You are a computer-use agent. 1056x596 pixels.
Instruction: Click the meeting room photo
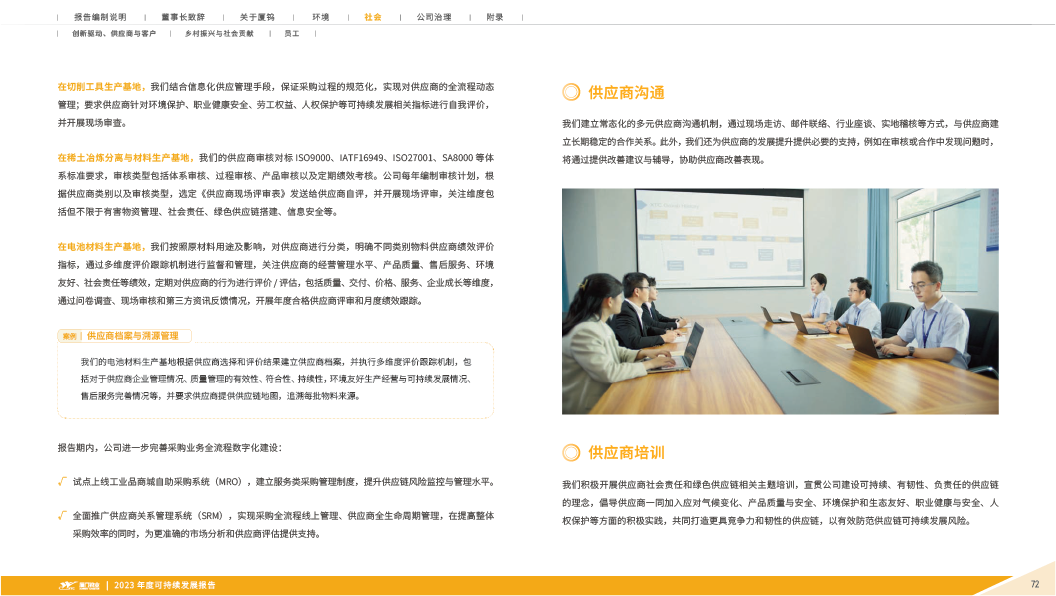[x=780, y=301]
